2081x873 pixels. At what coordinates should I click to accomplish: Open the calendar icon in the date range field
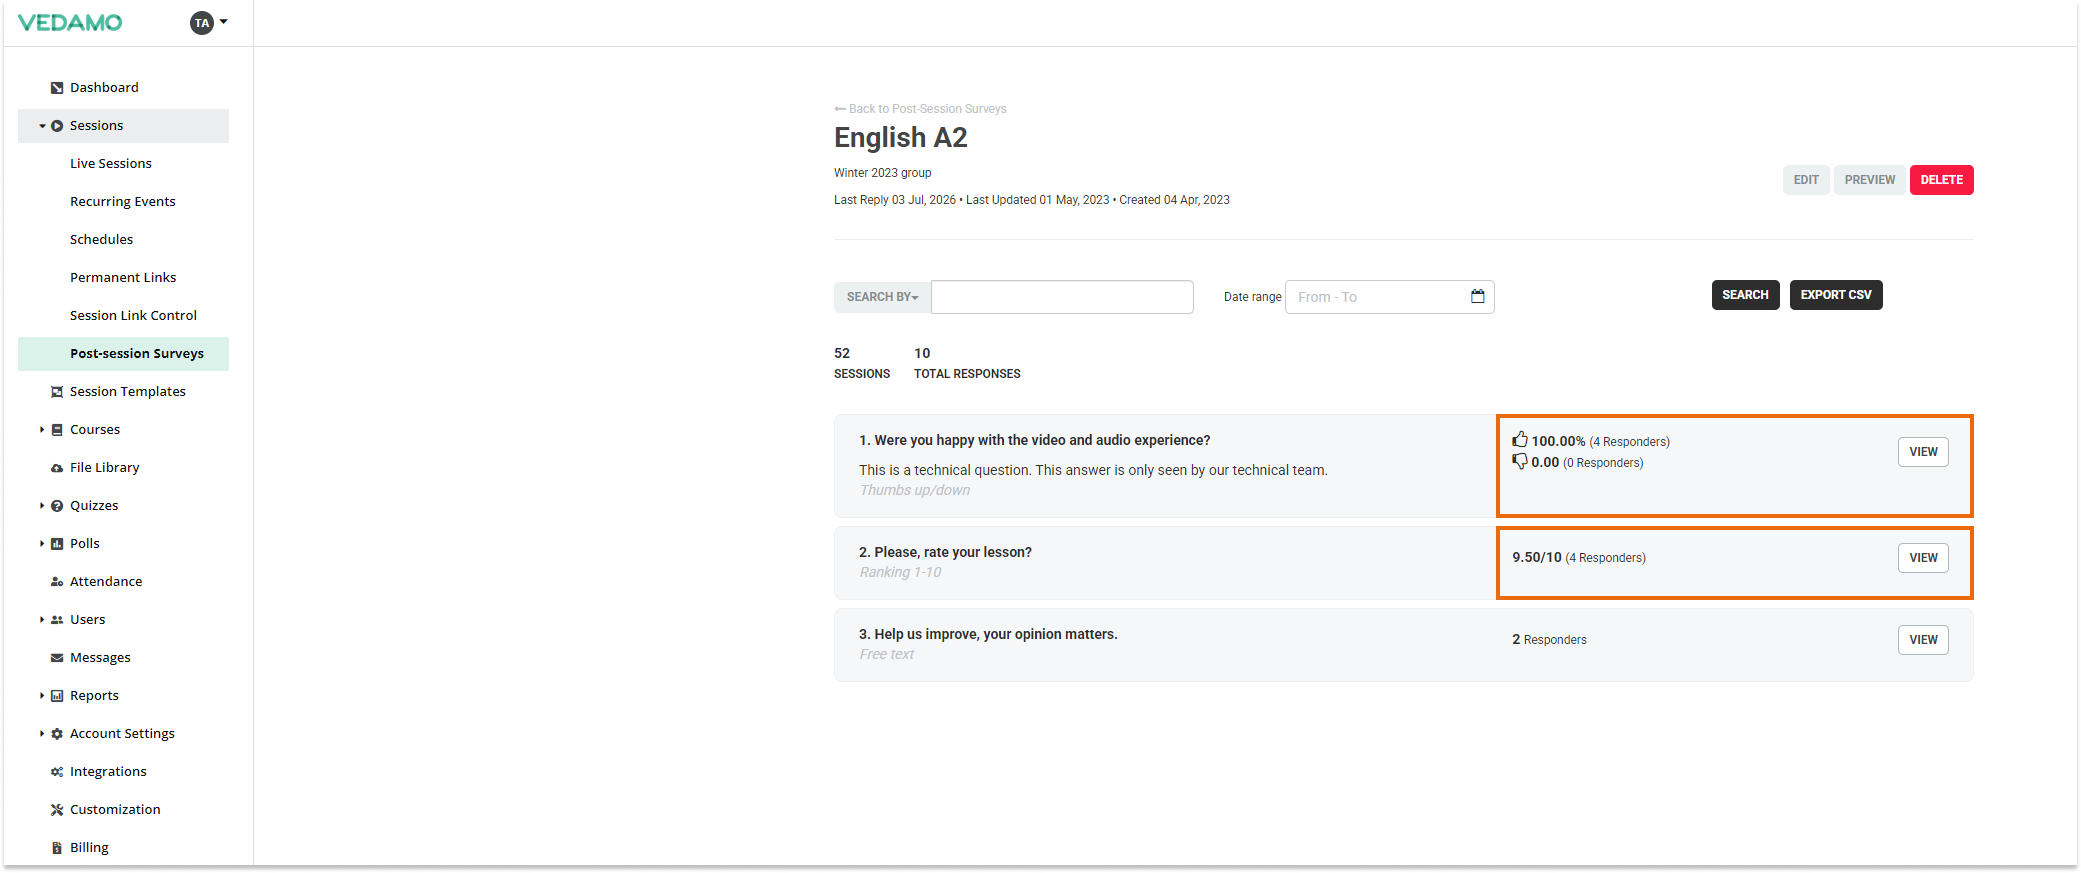(1478, 296)
